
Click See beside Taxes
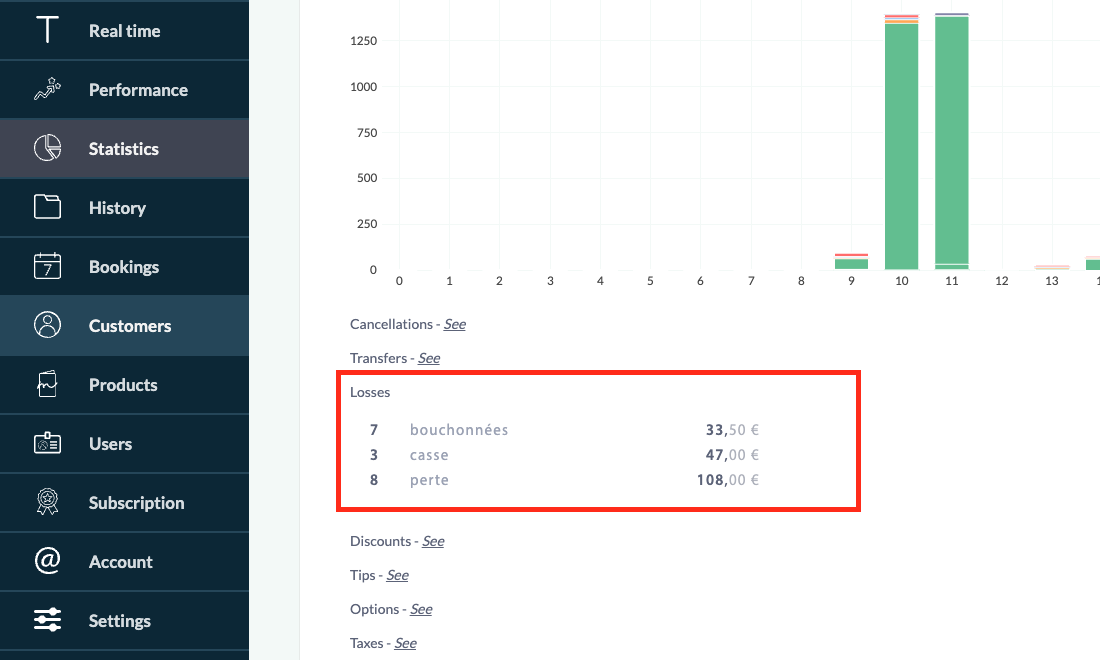(405, 643)
